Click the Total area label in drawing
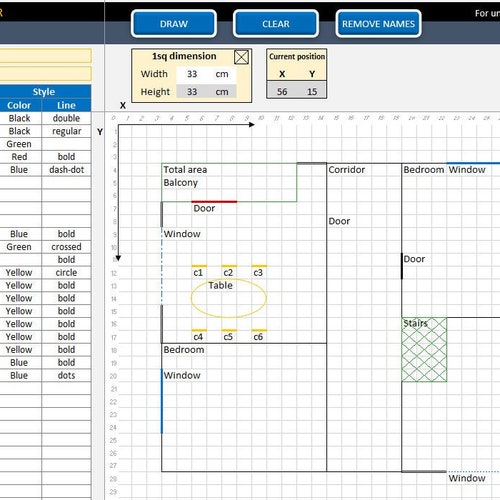The image size is (500, 500). [x=185, y=170]
